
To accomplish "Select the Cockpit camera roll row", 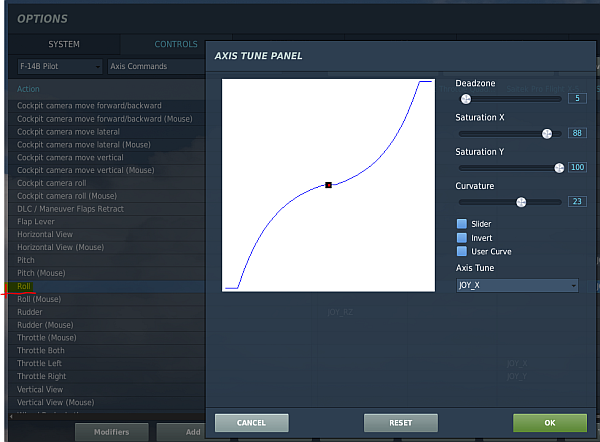I will [x=107, y=183].
